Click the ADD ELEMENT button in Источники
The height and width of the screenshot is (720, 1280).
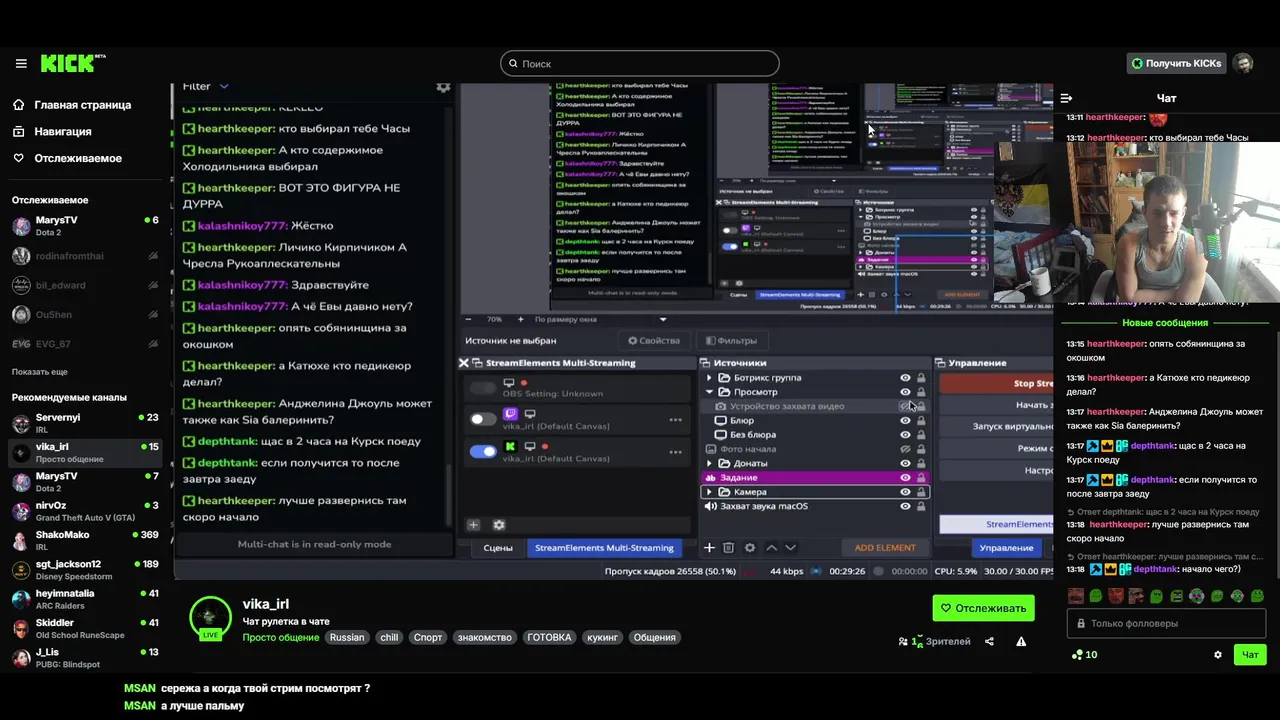click(x=885, y=548)
